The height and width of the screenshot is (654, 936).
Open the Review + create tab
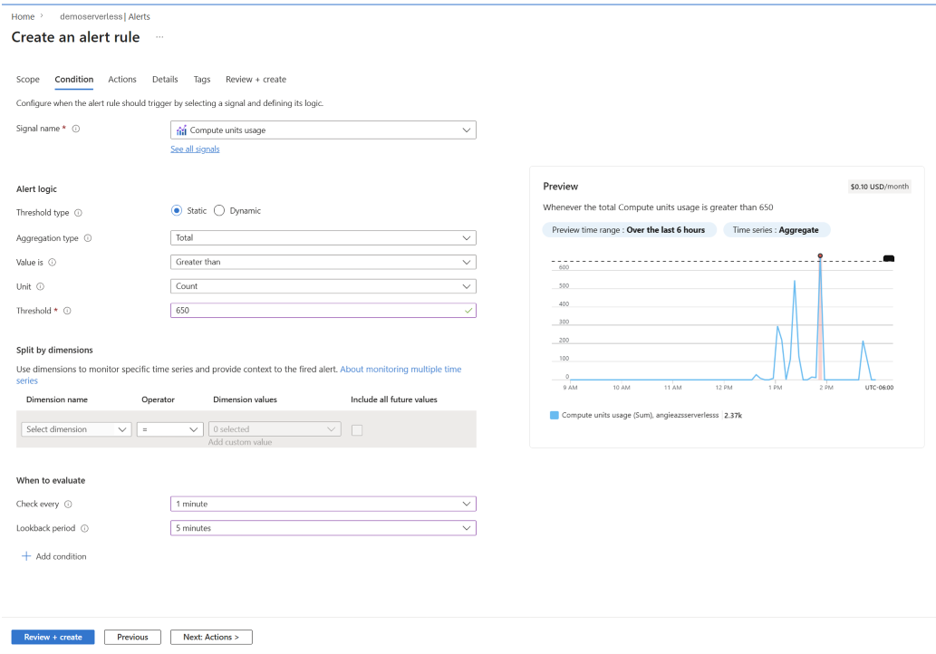255,79
